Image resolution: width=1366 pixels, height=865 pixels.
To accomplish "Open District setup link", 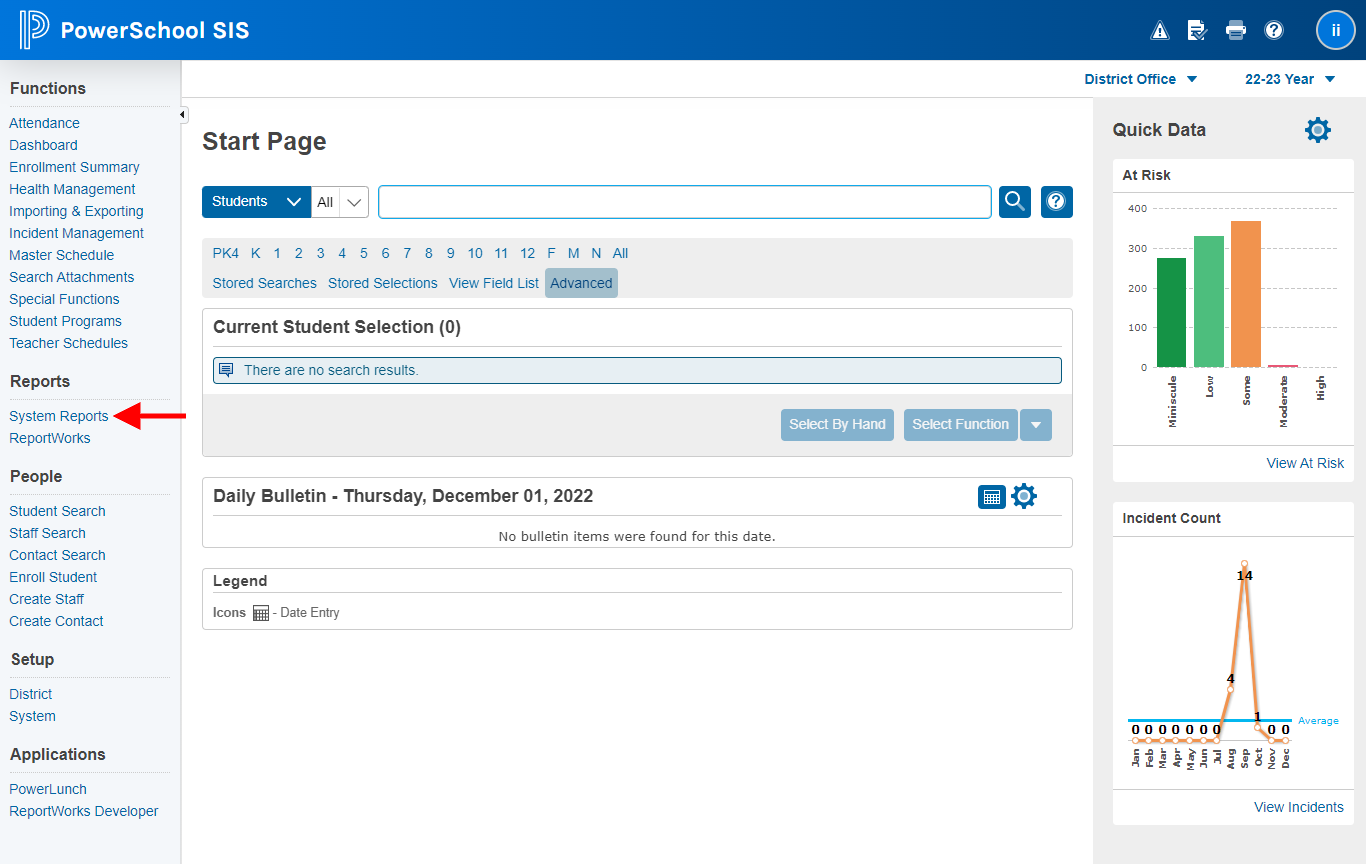I will coord(30,694).
